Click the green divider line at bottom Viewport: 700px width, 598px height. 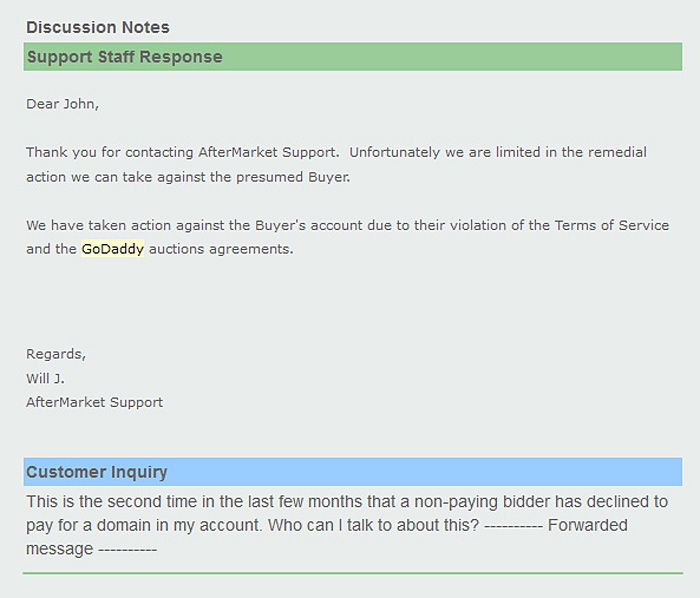click(353, 573)
